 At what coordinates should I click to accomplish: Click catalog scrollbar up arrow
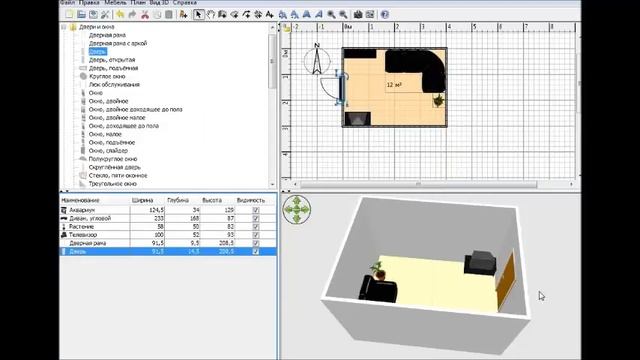click(x=273, y=27)
